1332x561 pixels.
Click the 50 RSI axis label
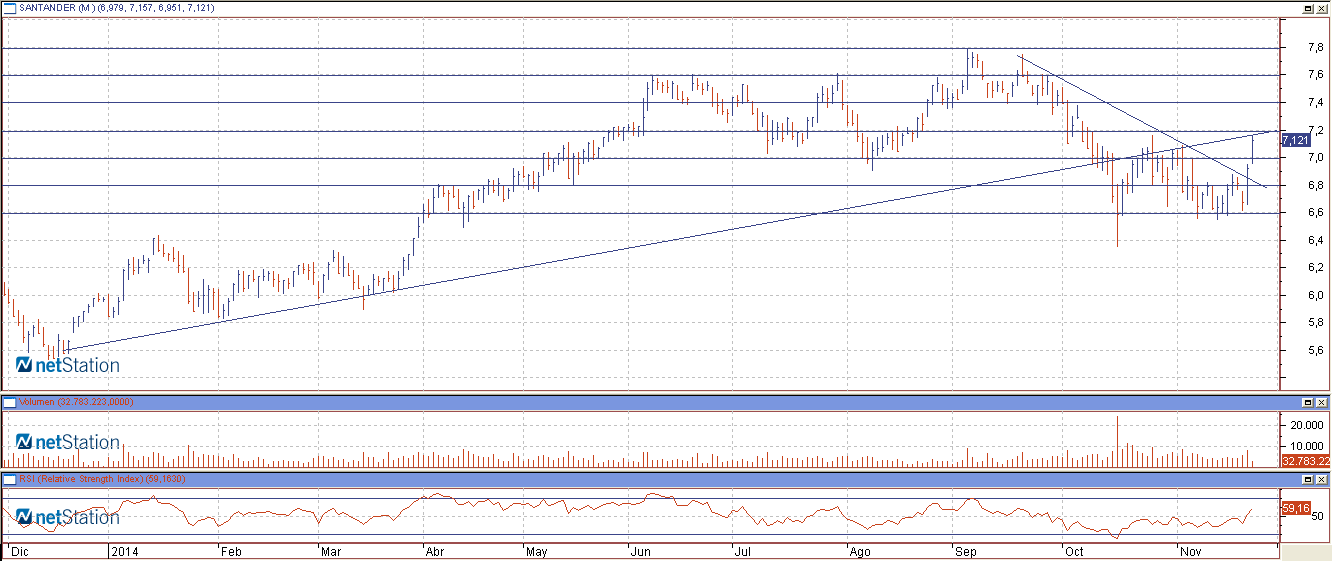point(1319,517)
